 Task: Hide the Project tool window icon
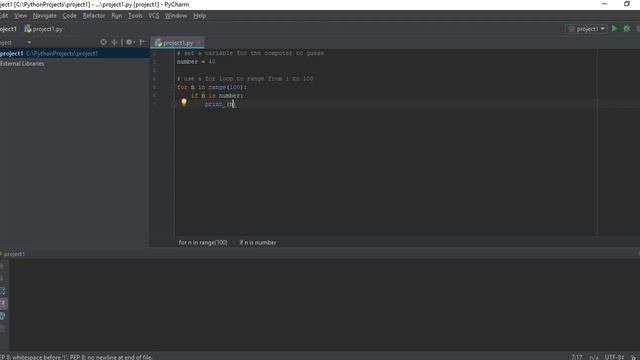click(x=142, y=42)
